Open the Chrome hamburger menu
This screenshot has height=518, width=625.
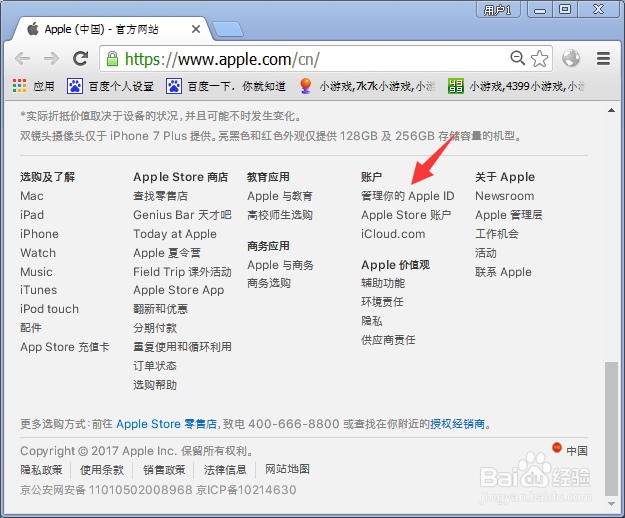[603, 59]
